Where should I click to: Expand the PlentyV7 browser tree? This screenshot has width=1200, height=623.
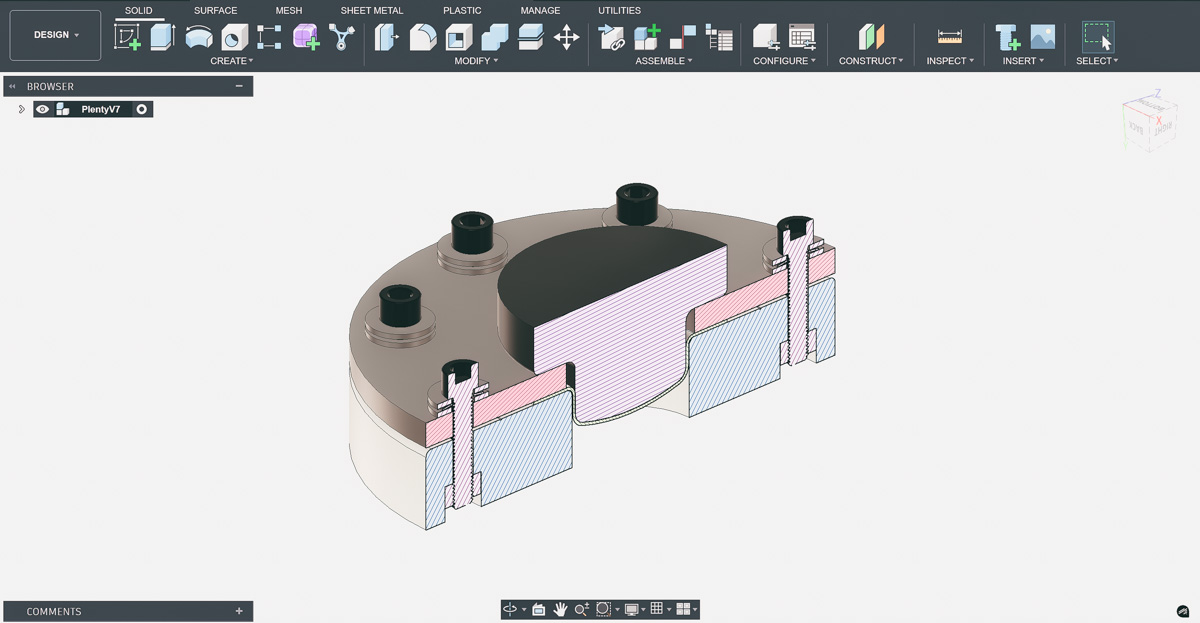21,109
